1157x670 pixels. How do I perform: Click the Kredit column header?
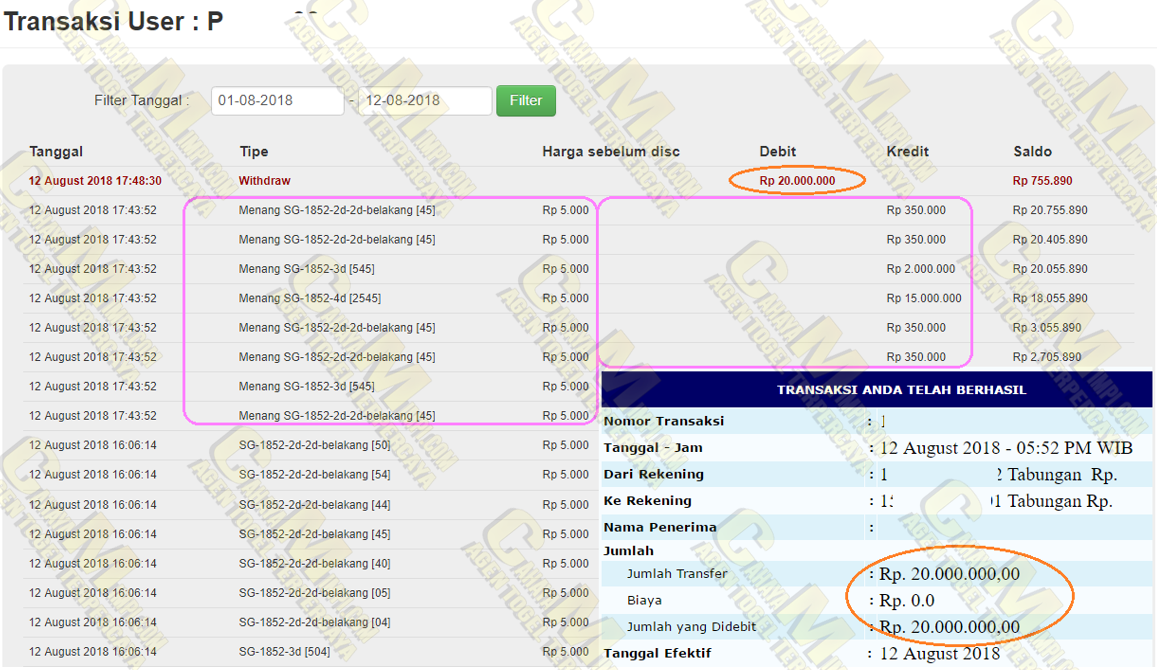(907, 152)
